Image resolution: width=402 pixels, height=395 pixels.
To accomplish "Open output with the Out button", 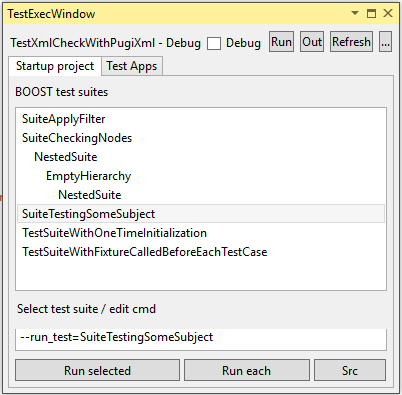I will [x=312, y=42].
